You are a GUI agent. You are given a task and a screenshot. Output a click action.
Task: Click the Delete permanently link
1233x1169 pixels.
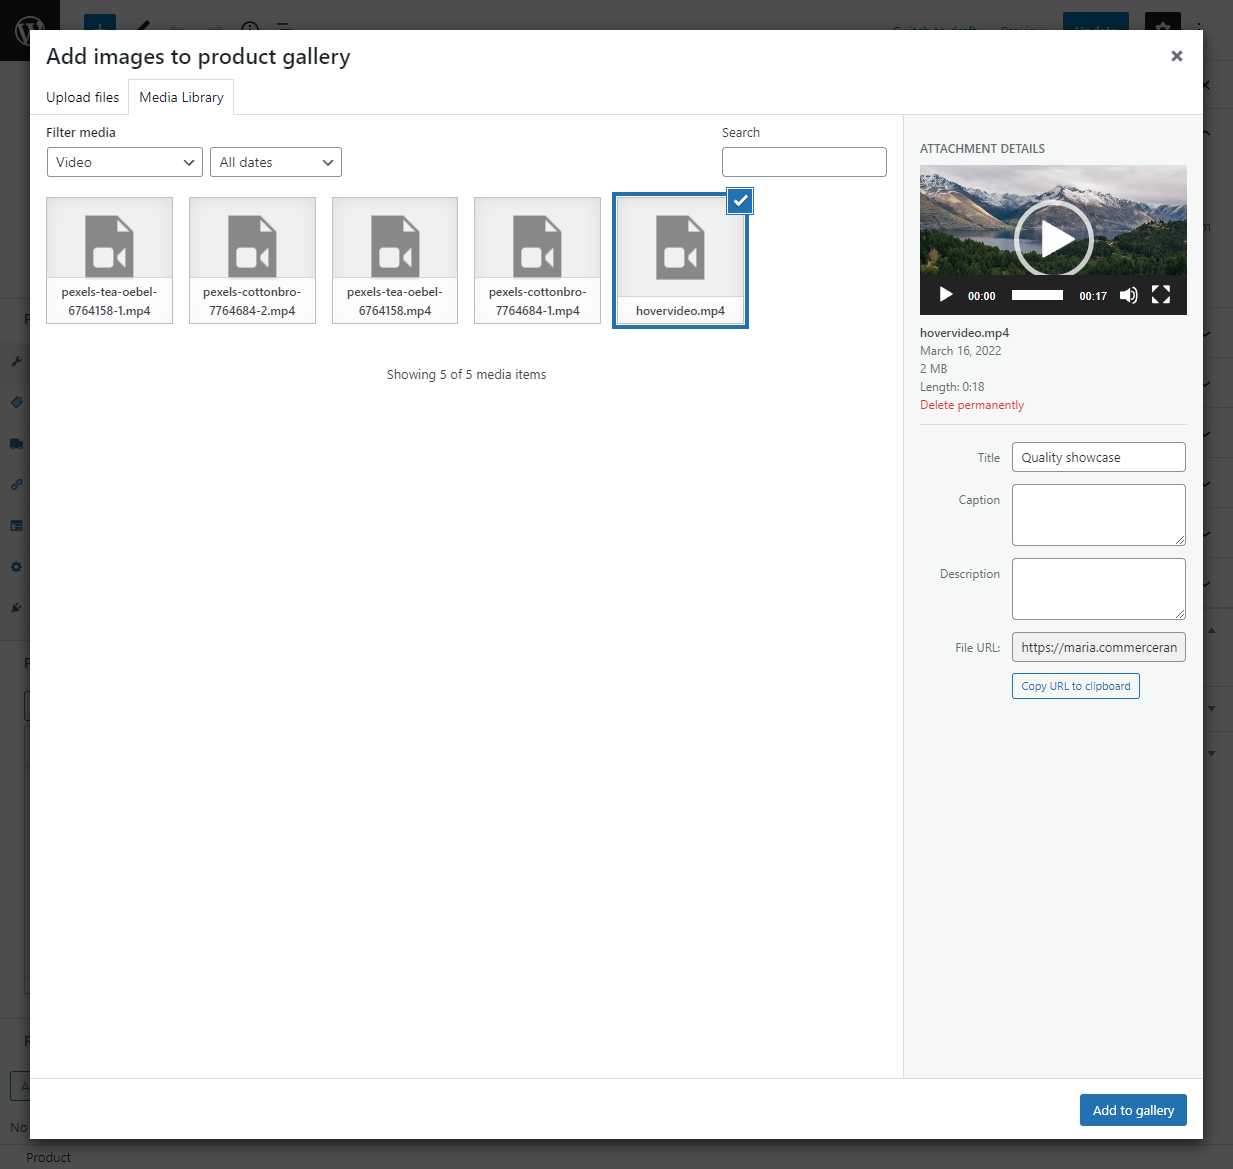[972, 405]
